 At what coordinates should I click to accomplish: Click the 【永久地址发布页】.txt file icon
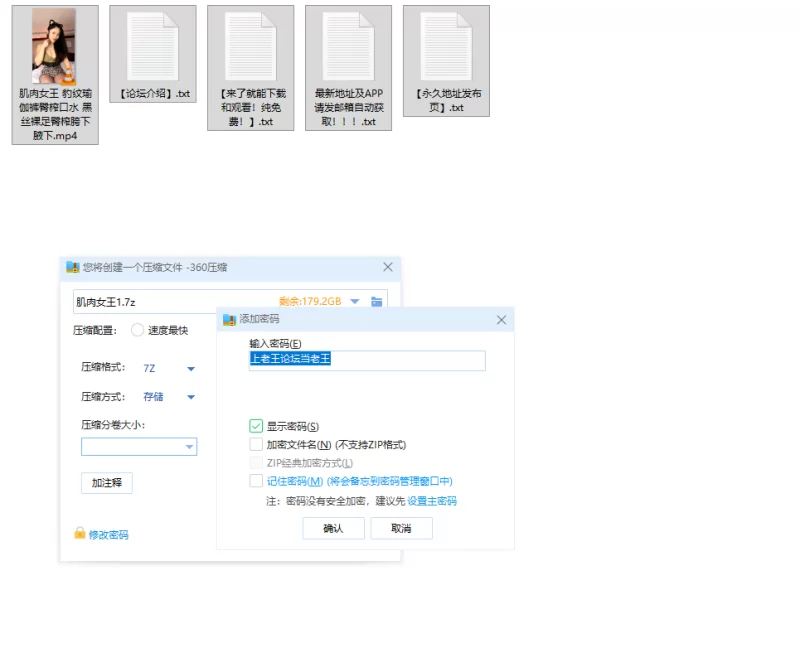[x=446, y=46]
